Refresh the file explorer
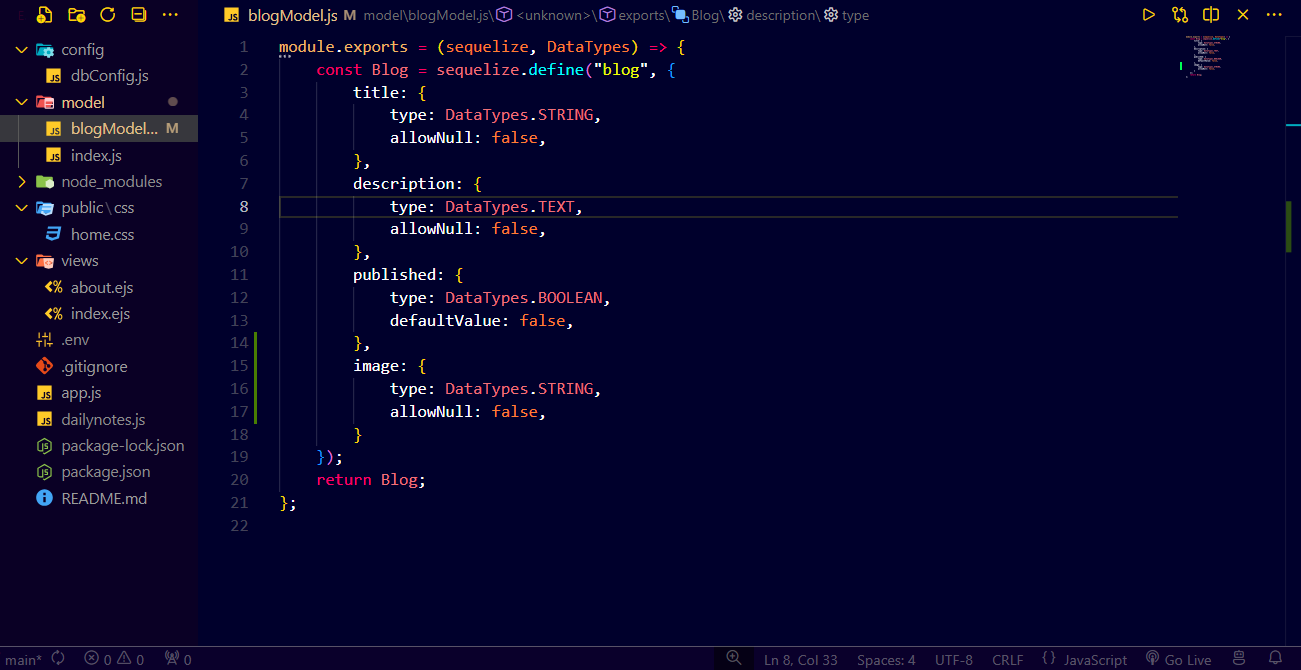 pos(108,15)
